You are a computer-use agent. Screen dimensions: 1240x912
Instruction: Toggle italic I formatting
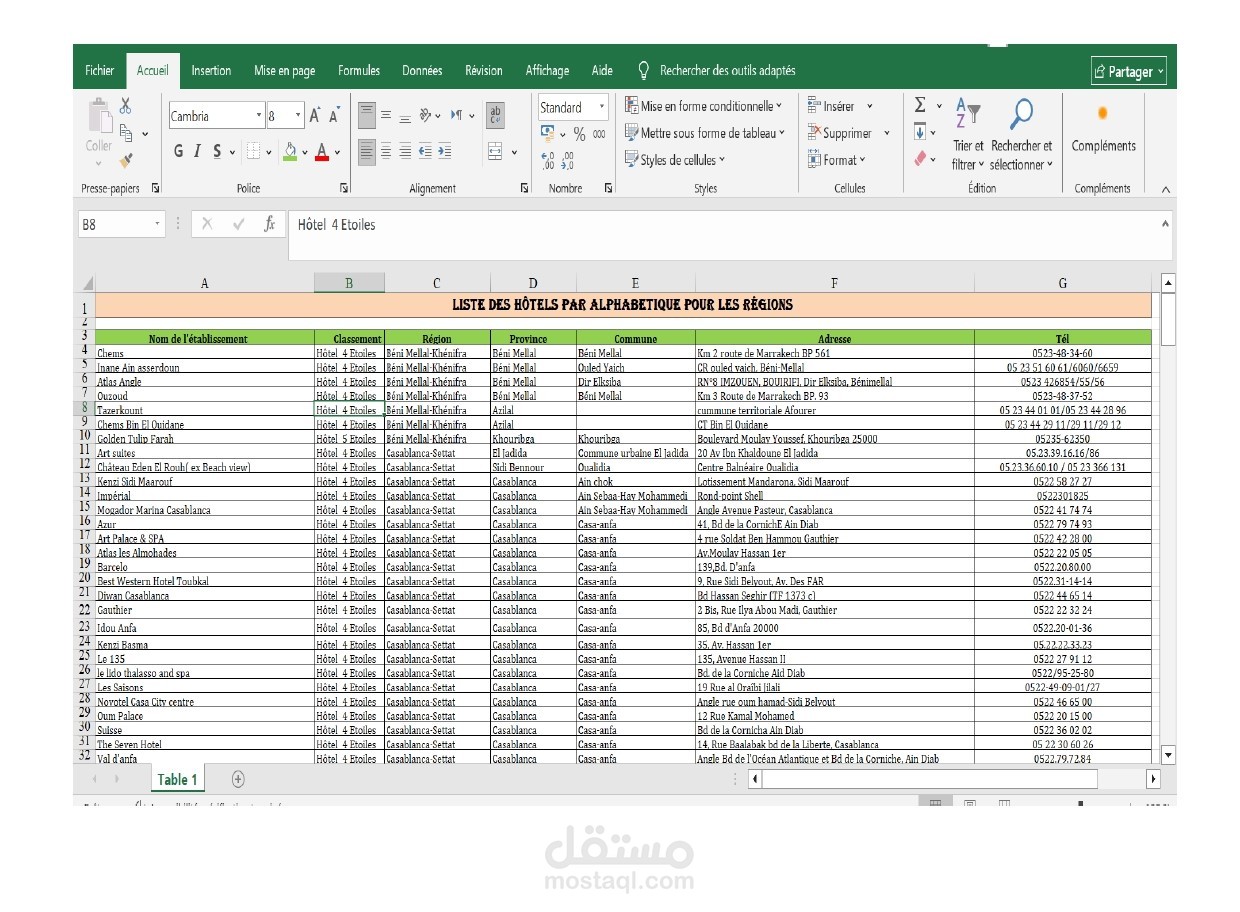click(198, 151)
